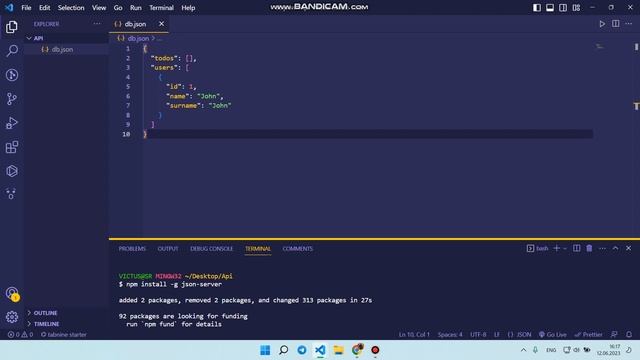Image resolution: width=640 pixels, height=360 pixels.
Task: Open the Extensions view
Action: (12, 147)
